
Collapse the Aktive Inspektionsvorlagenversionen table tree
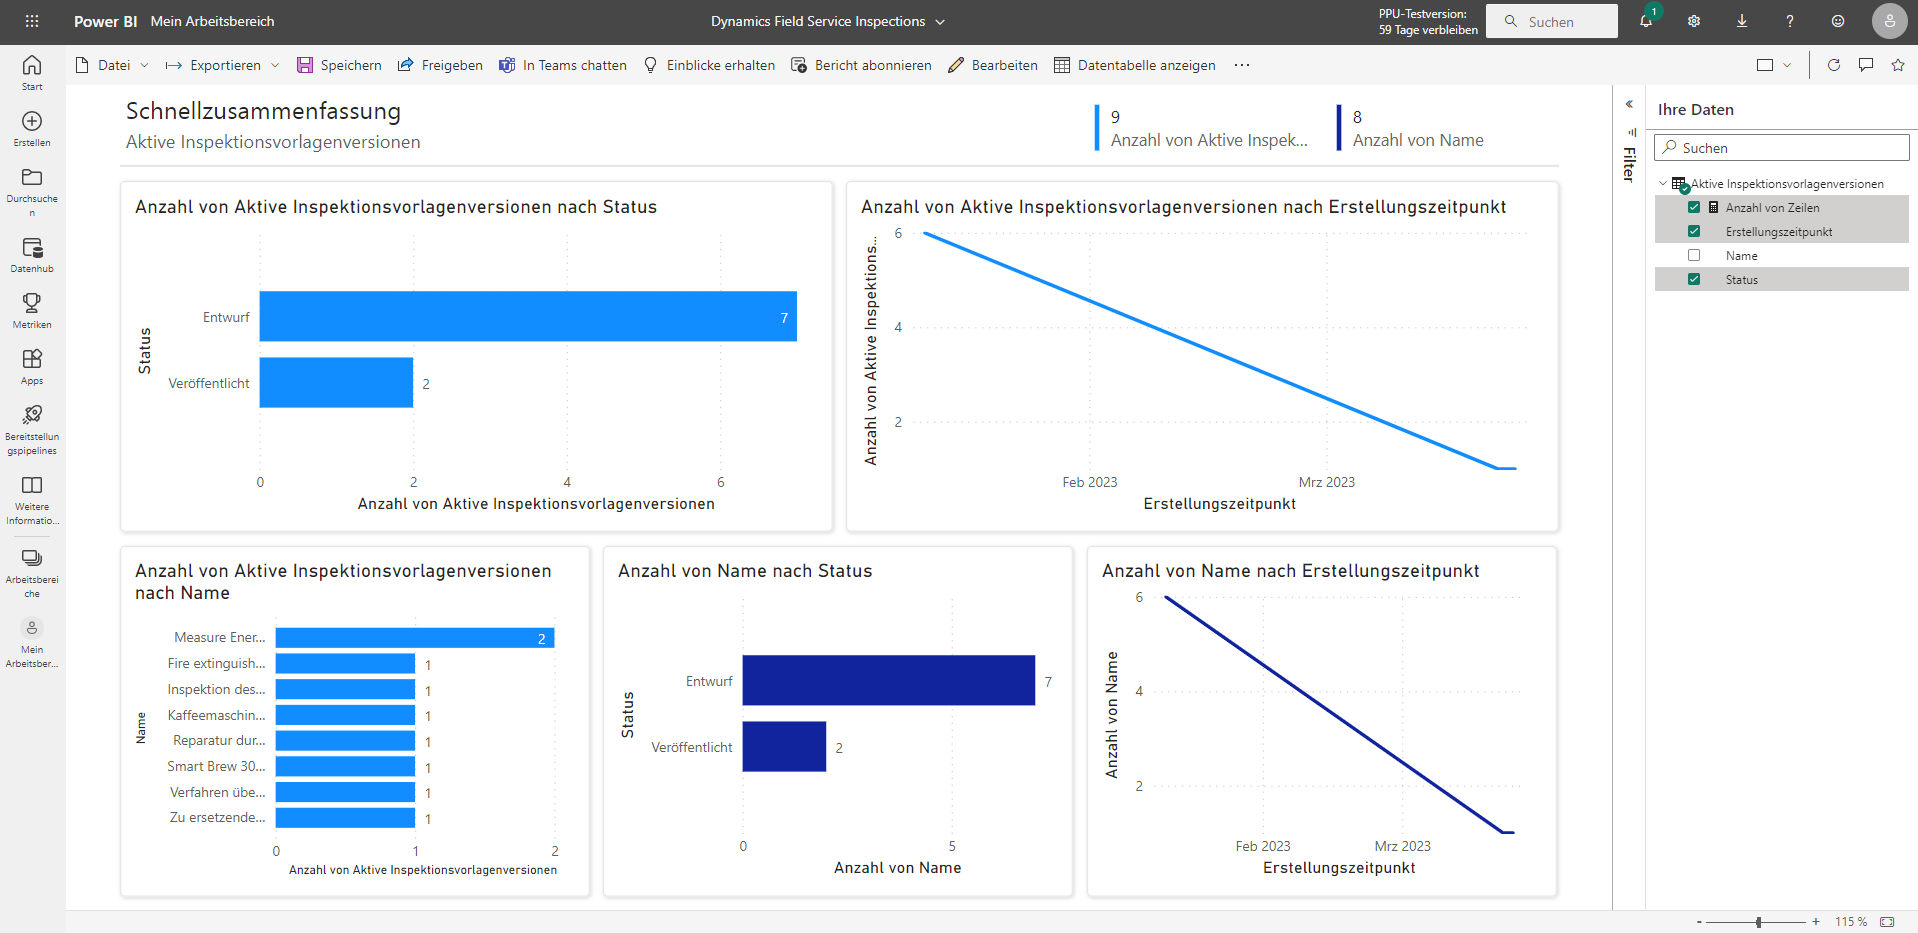(x=1663, y=183)
